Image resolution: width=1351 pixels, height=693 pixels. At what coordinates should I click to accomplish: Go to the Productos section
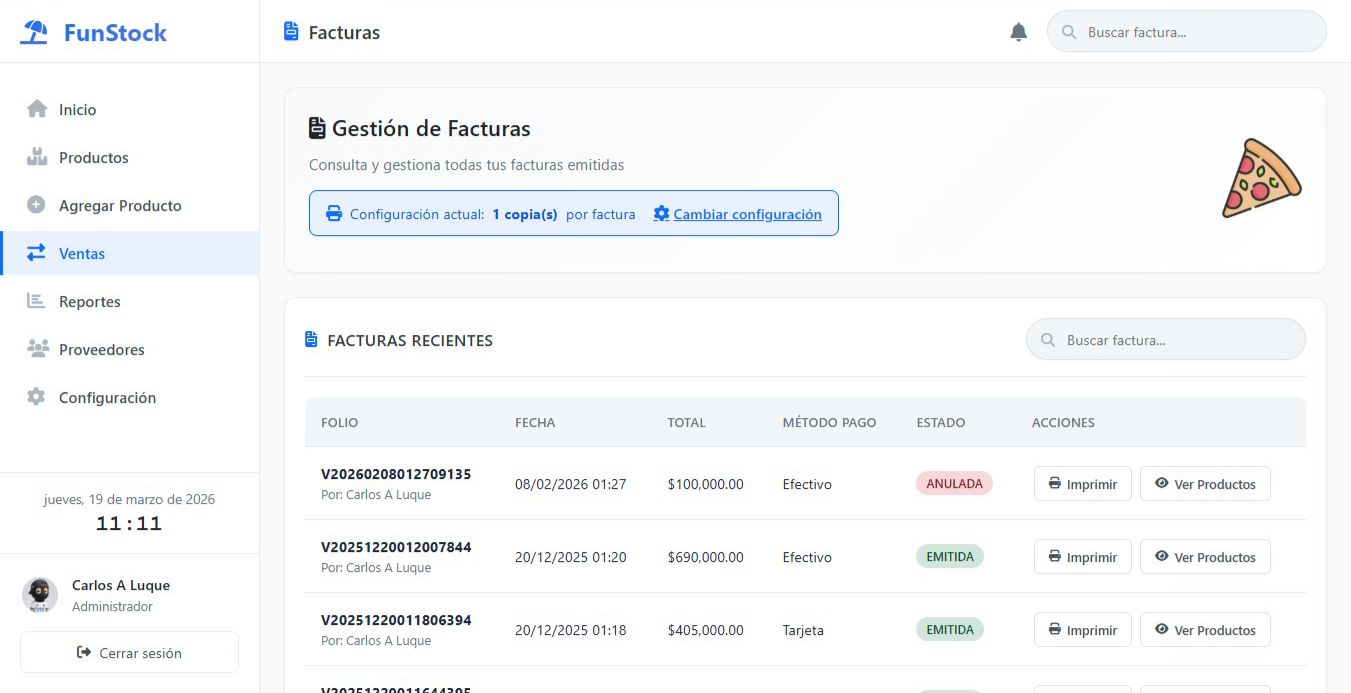pyautogui.click(x=93, y=158)
